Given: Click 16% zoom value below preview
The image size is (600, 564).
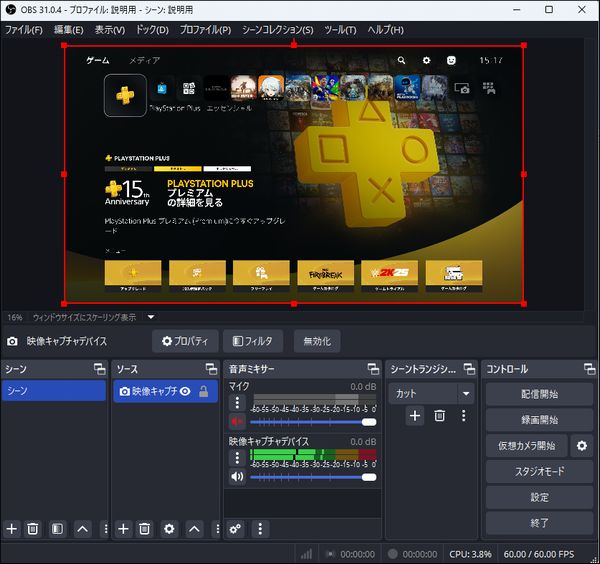Looking at the screenshot, I should (x=15, y=317).
